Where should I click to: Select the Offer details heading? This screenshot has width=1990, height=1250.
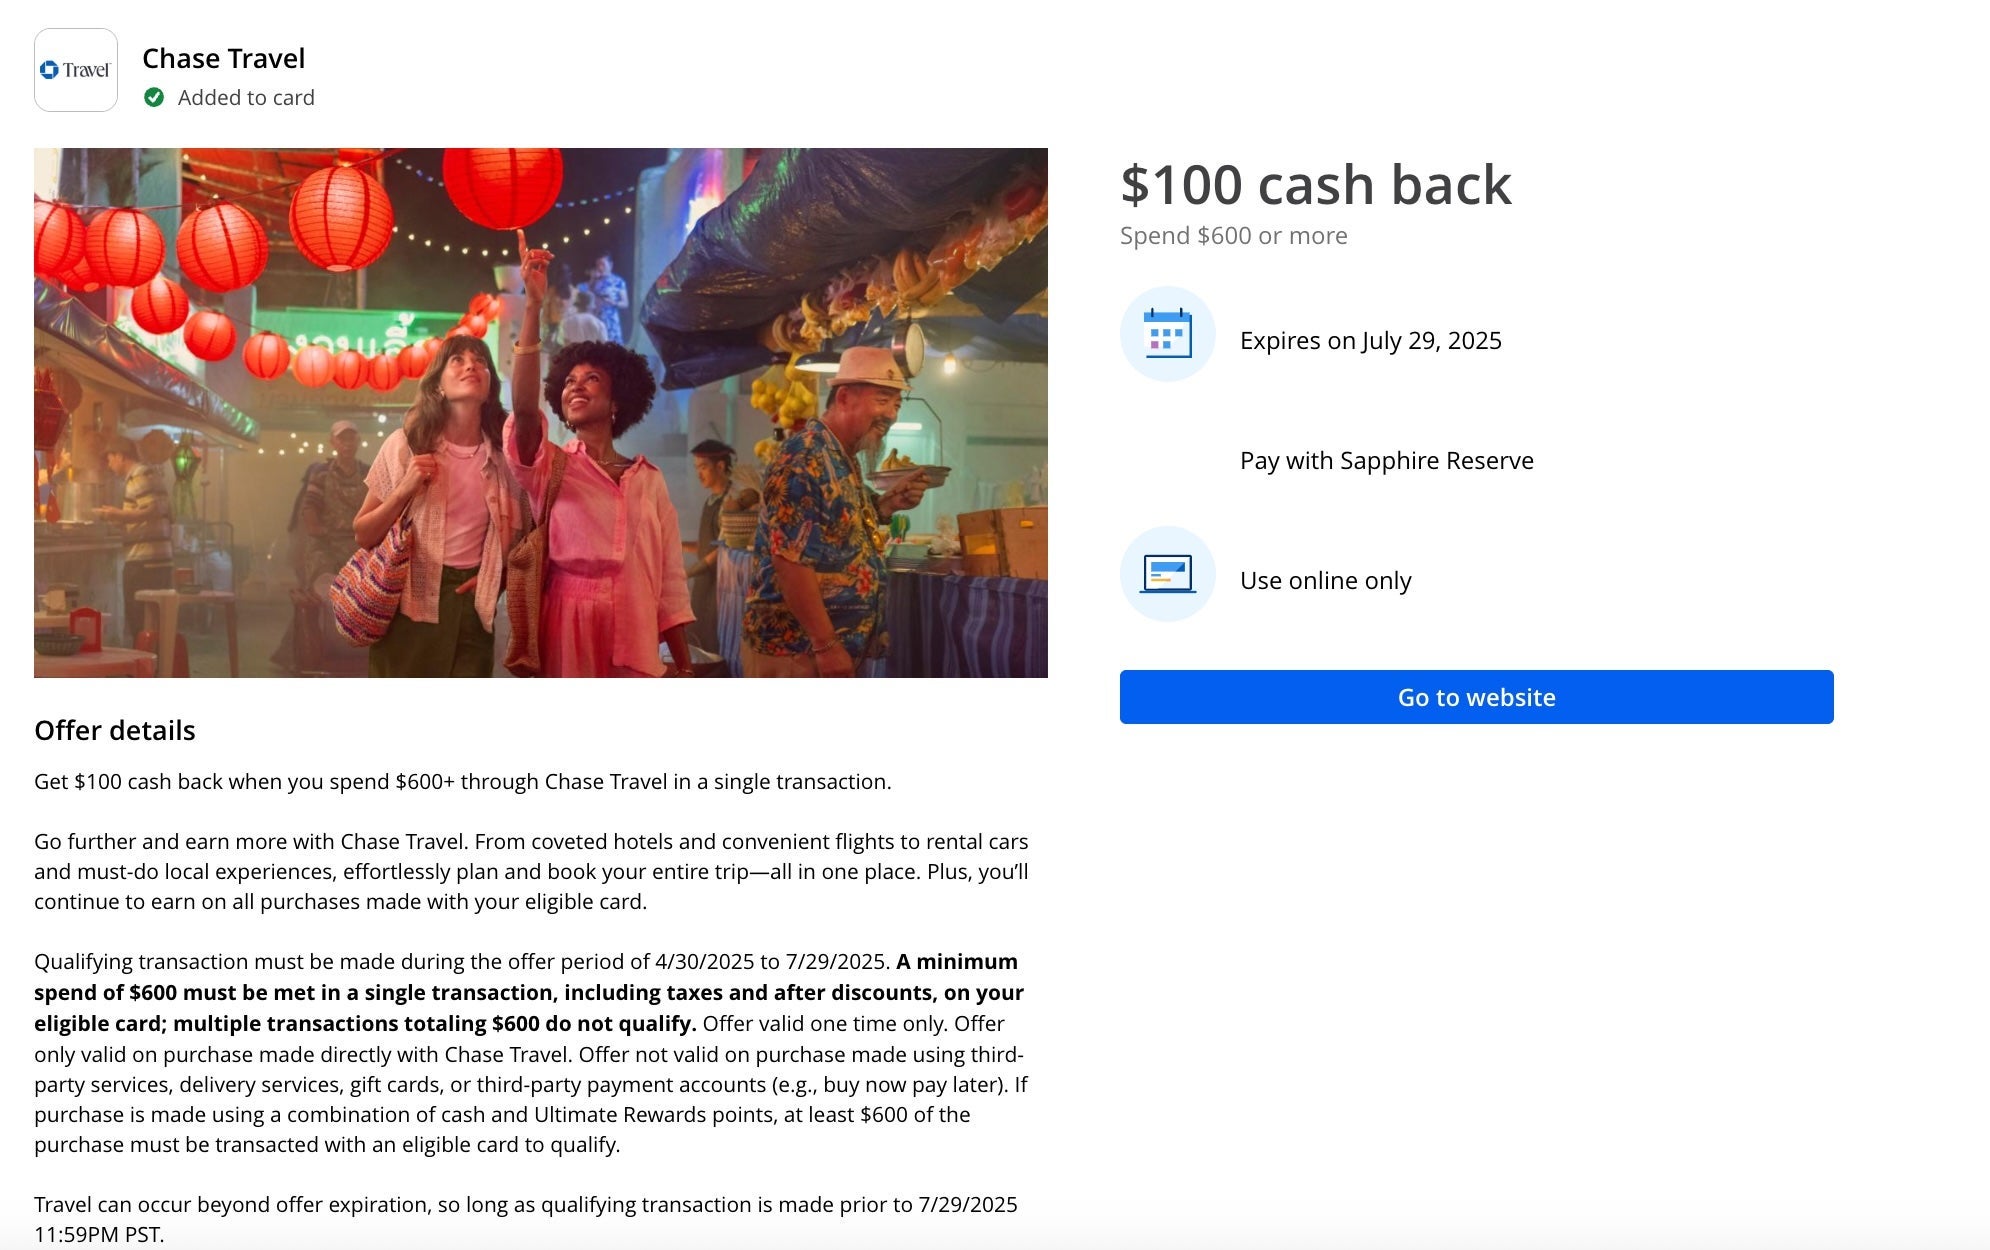coord(115,730)
